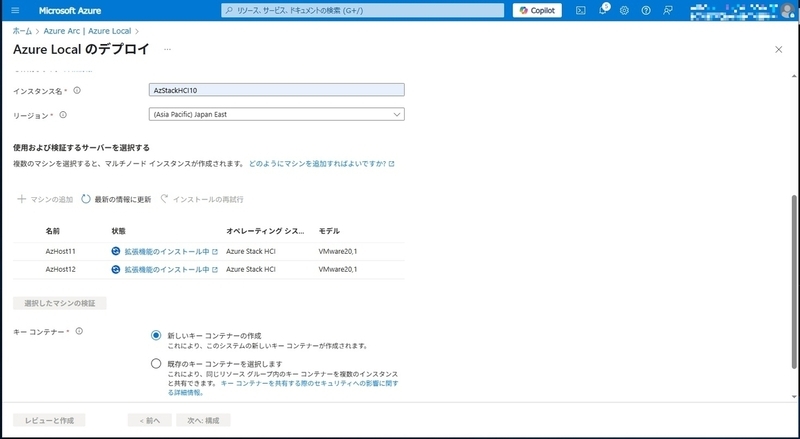The image size is (800, 439).
Task: Navigate to ホーム breadcrumb
Action: [x=22, y=31]
